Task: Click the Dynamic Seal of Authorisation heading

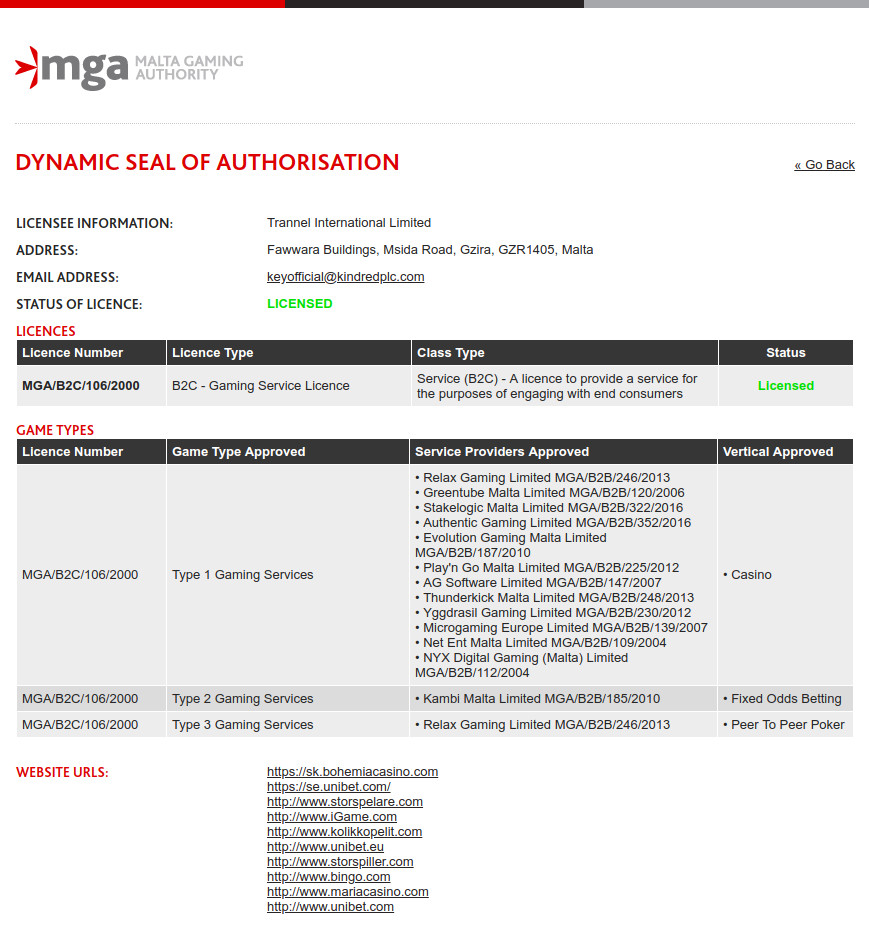Action: point(207,162)
